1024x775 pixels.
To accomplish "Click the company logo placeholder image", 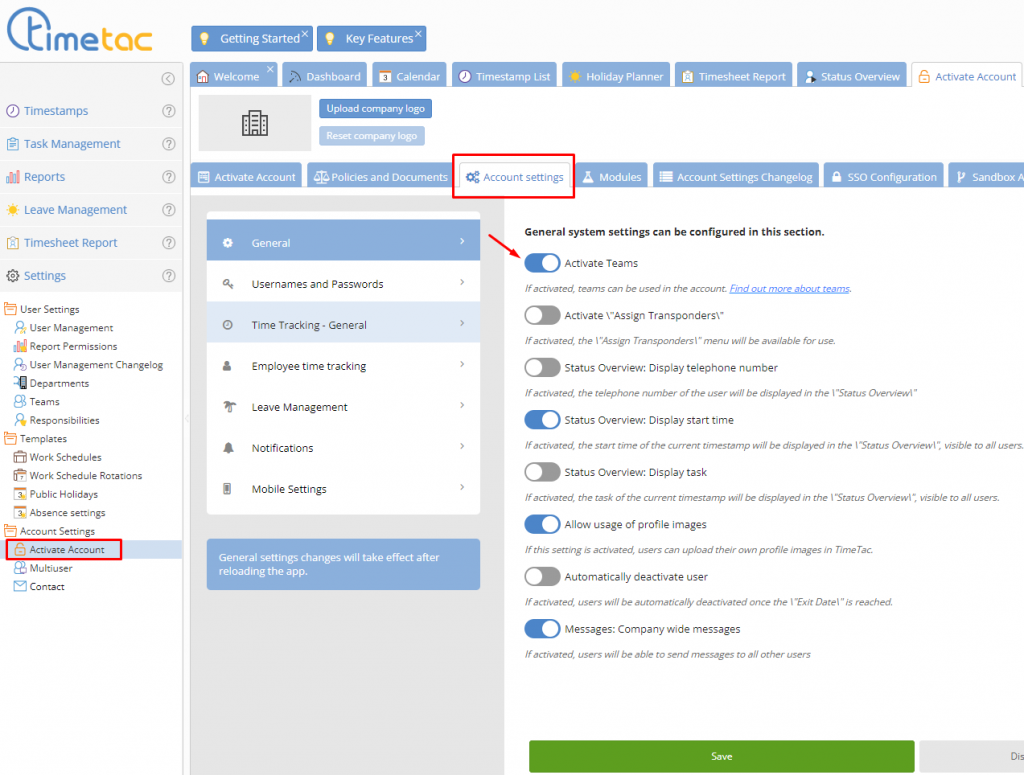I will point(255,123).
